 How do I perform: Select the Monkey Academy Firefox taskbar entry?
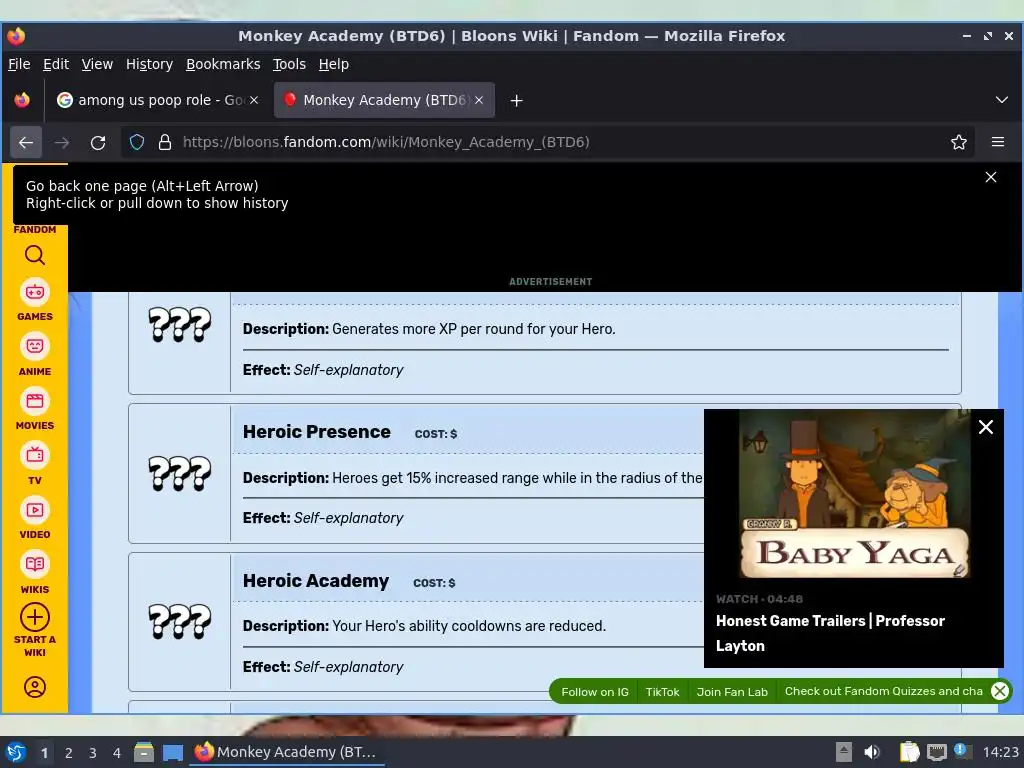287,752
